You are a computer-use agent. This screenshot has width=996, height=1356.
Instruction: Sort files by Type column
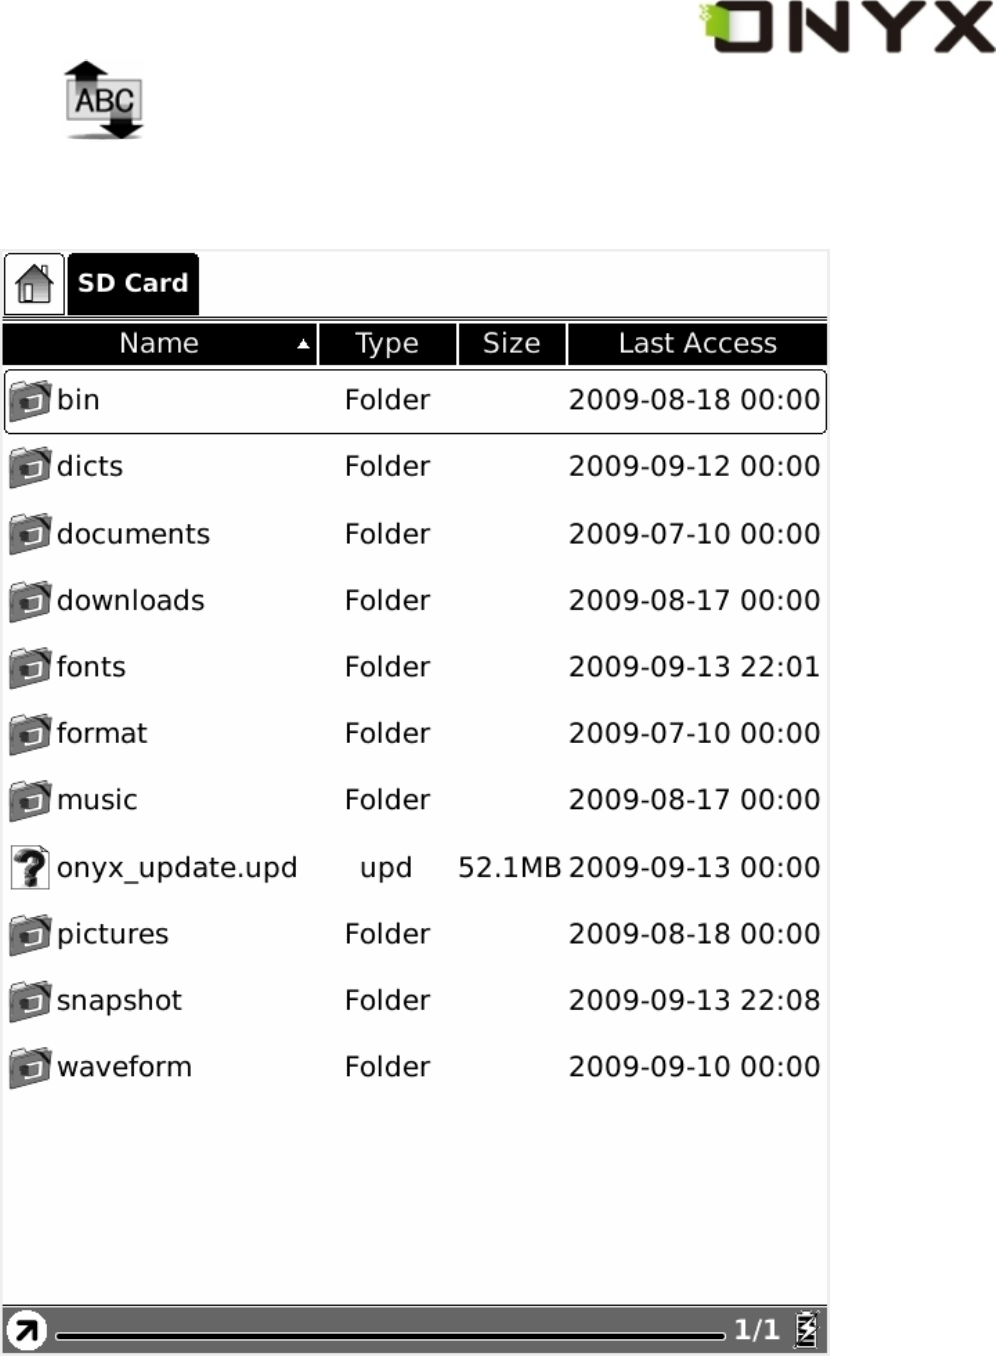click(387, 344)
